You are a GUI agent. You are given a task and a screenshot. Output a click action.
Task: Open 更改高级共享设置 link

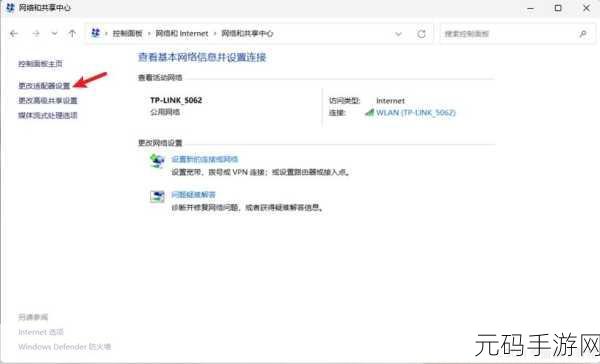48,101
